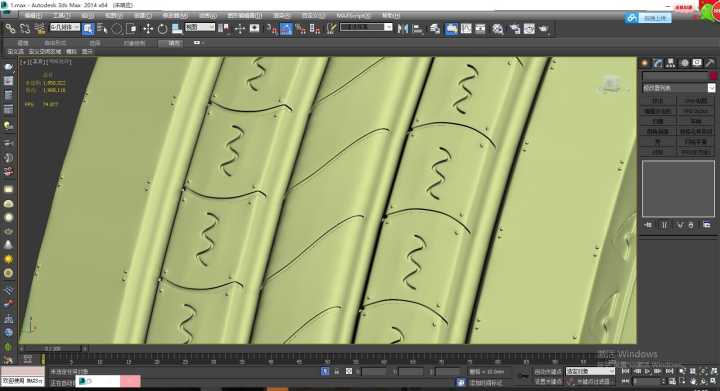Toggle Spinner Snap
Screen dimensions: 720x391
click(315, 29)
